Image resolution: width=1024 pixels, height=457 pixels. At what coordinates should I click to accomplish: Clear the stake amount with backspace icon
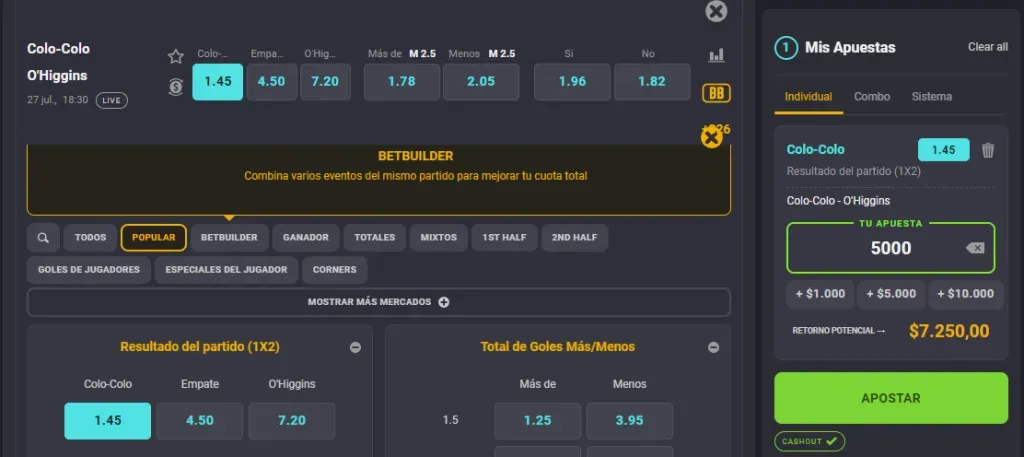tap(975, 248)
